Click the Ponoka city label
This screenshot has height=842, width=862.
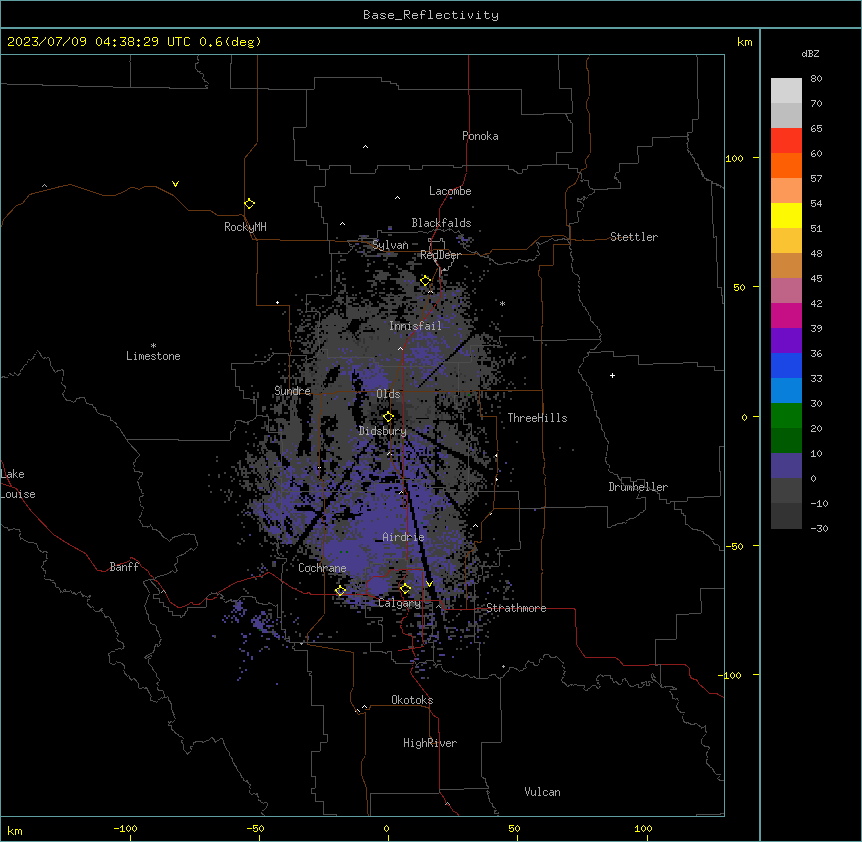[x=480, y=136]
